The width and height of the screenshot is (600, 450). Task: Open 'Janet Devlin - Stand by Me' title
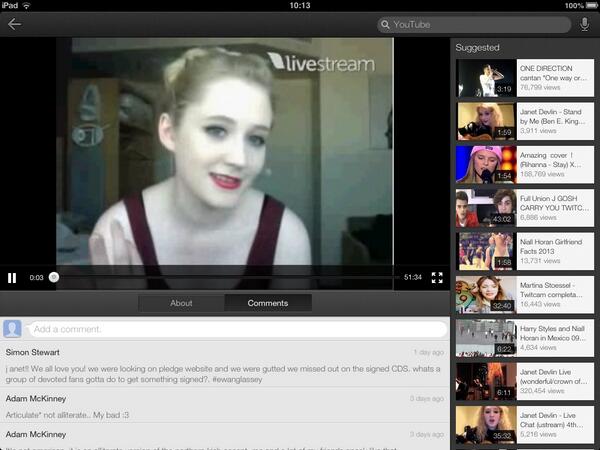[552, 117]
